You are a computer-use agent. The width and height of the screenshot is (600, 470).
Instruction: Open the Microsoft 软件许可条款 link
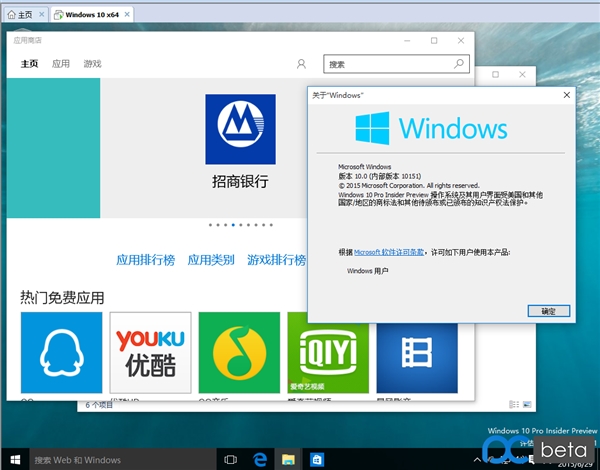[x=389, y=253]
